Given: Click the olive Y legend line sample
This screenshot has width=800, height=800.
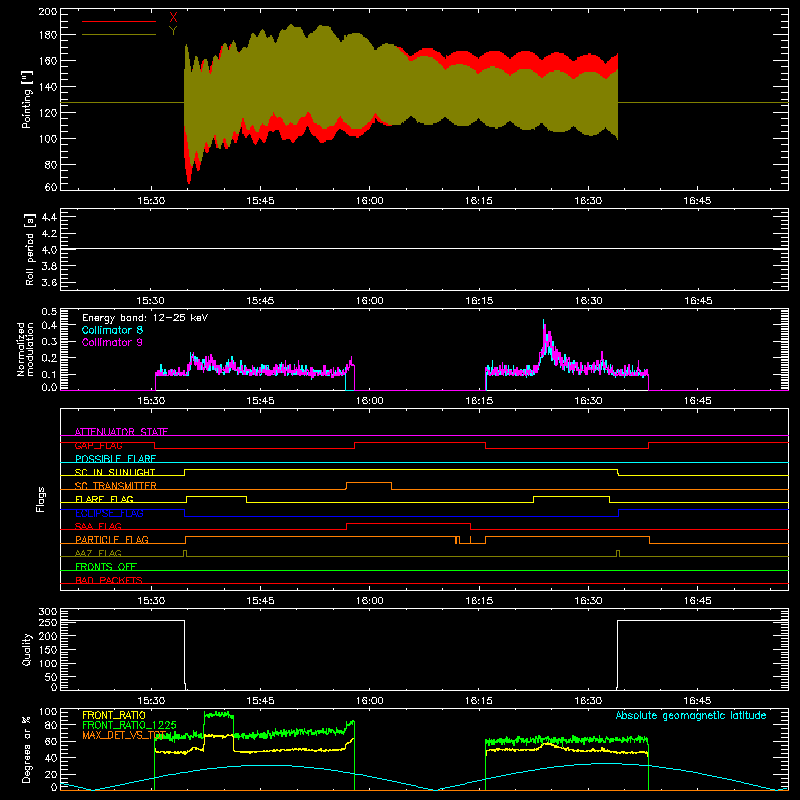Looking at the screenshot, I should click(x=119, y=35).
